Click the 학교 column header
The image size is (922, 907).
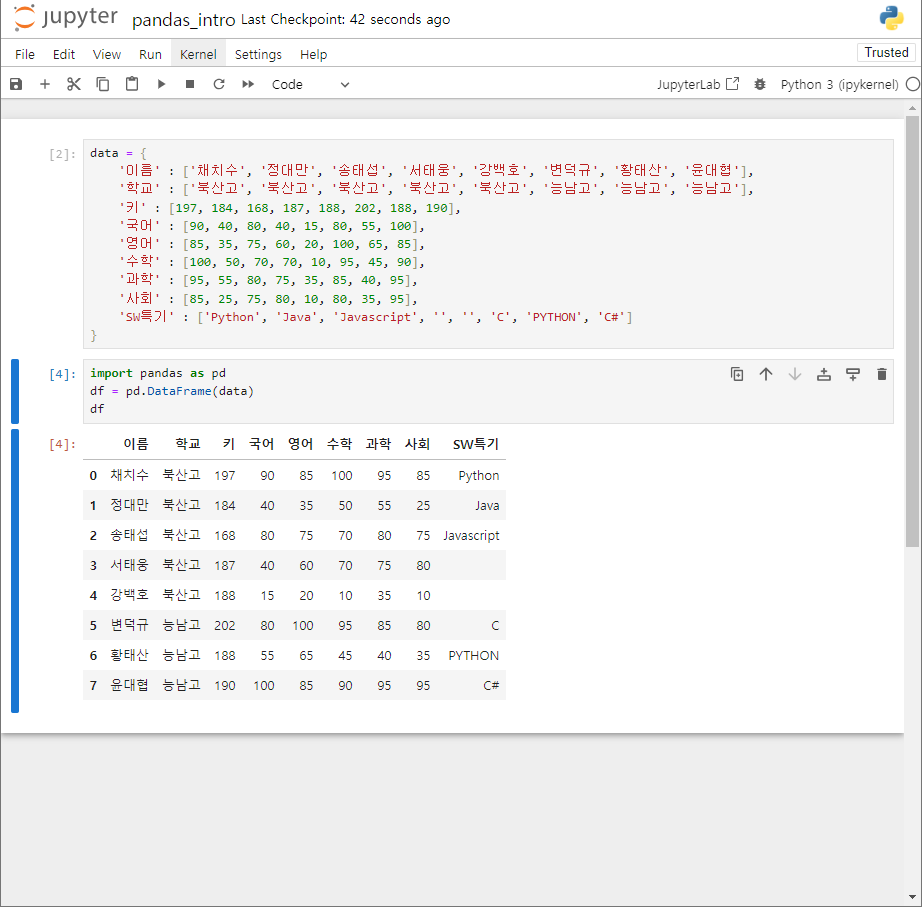pyautogui.click(x=188, y=444)
